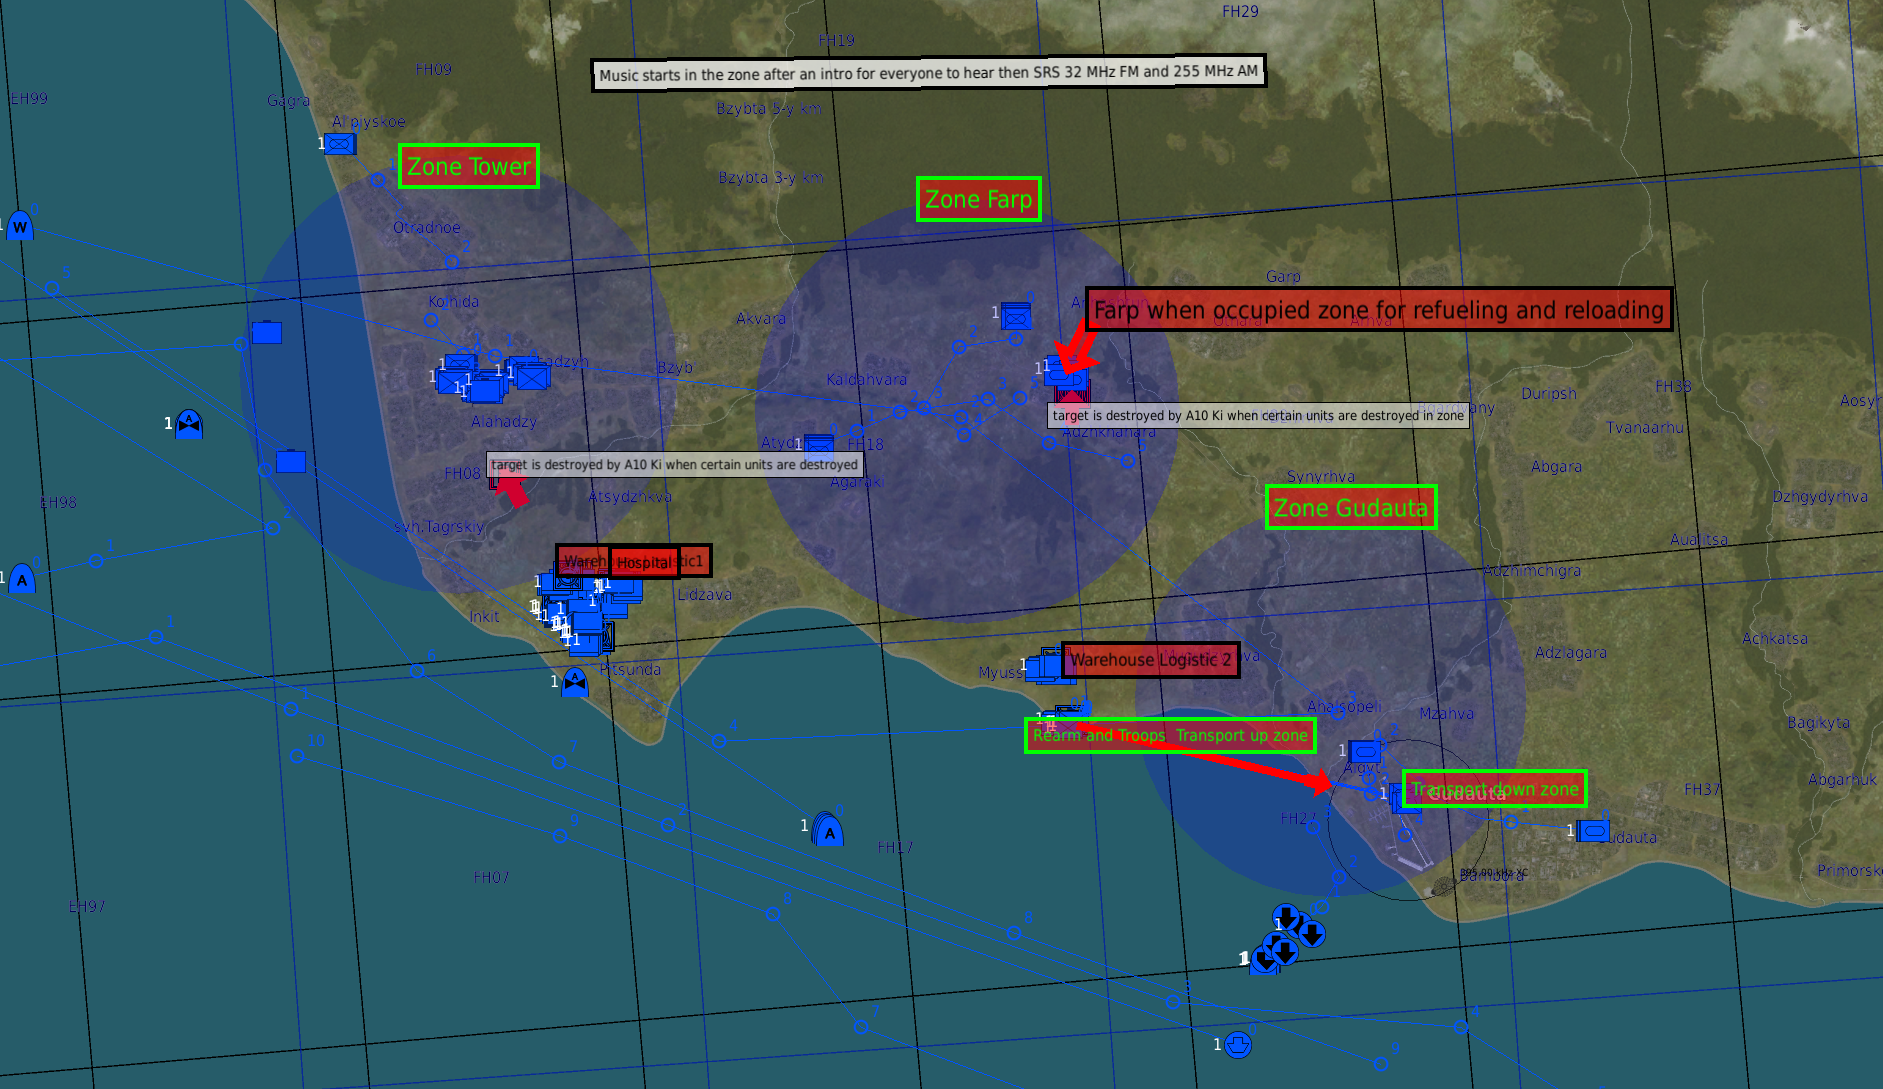
Task: Click the 'Lidzava' town label
Action: [x=705, y=594]
